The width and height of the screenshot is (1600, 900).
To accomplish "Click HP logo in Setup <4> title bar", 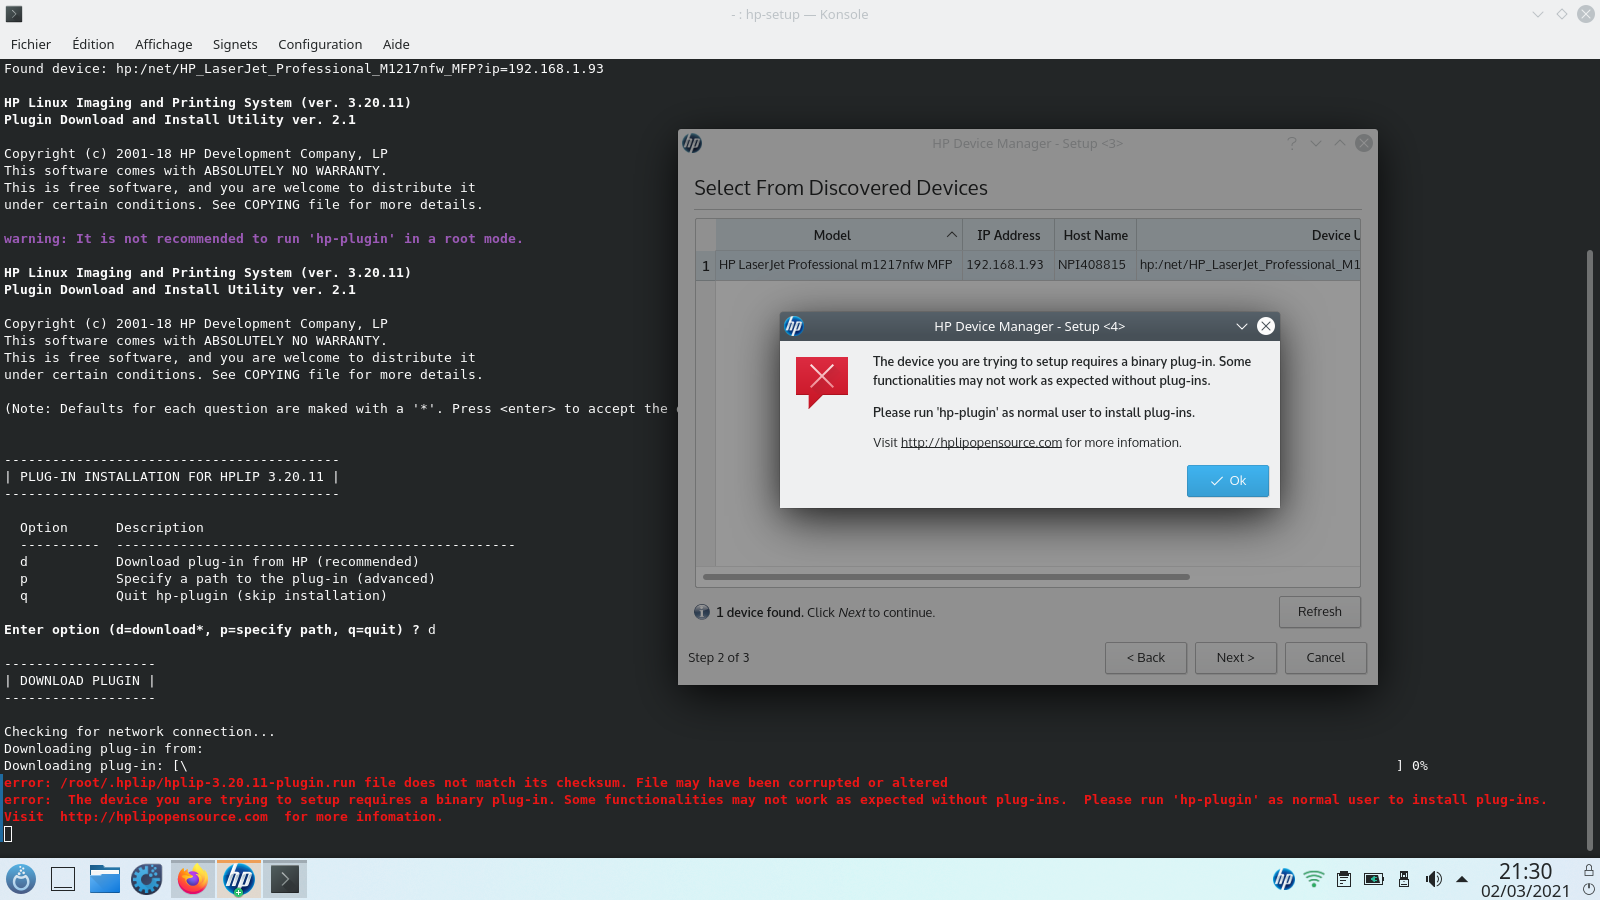I will (x=794, y=326).
